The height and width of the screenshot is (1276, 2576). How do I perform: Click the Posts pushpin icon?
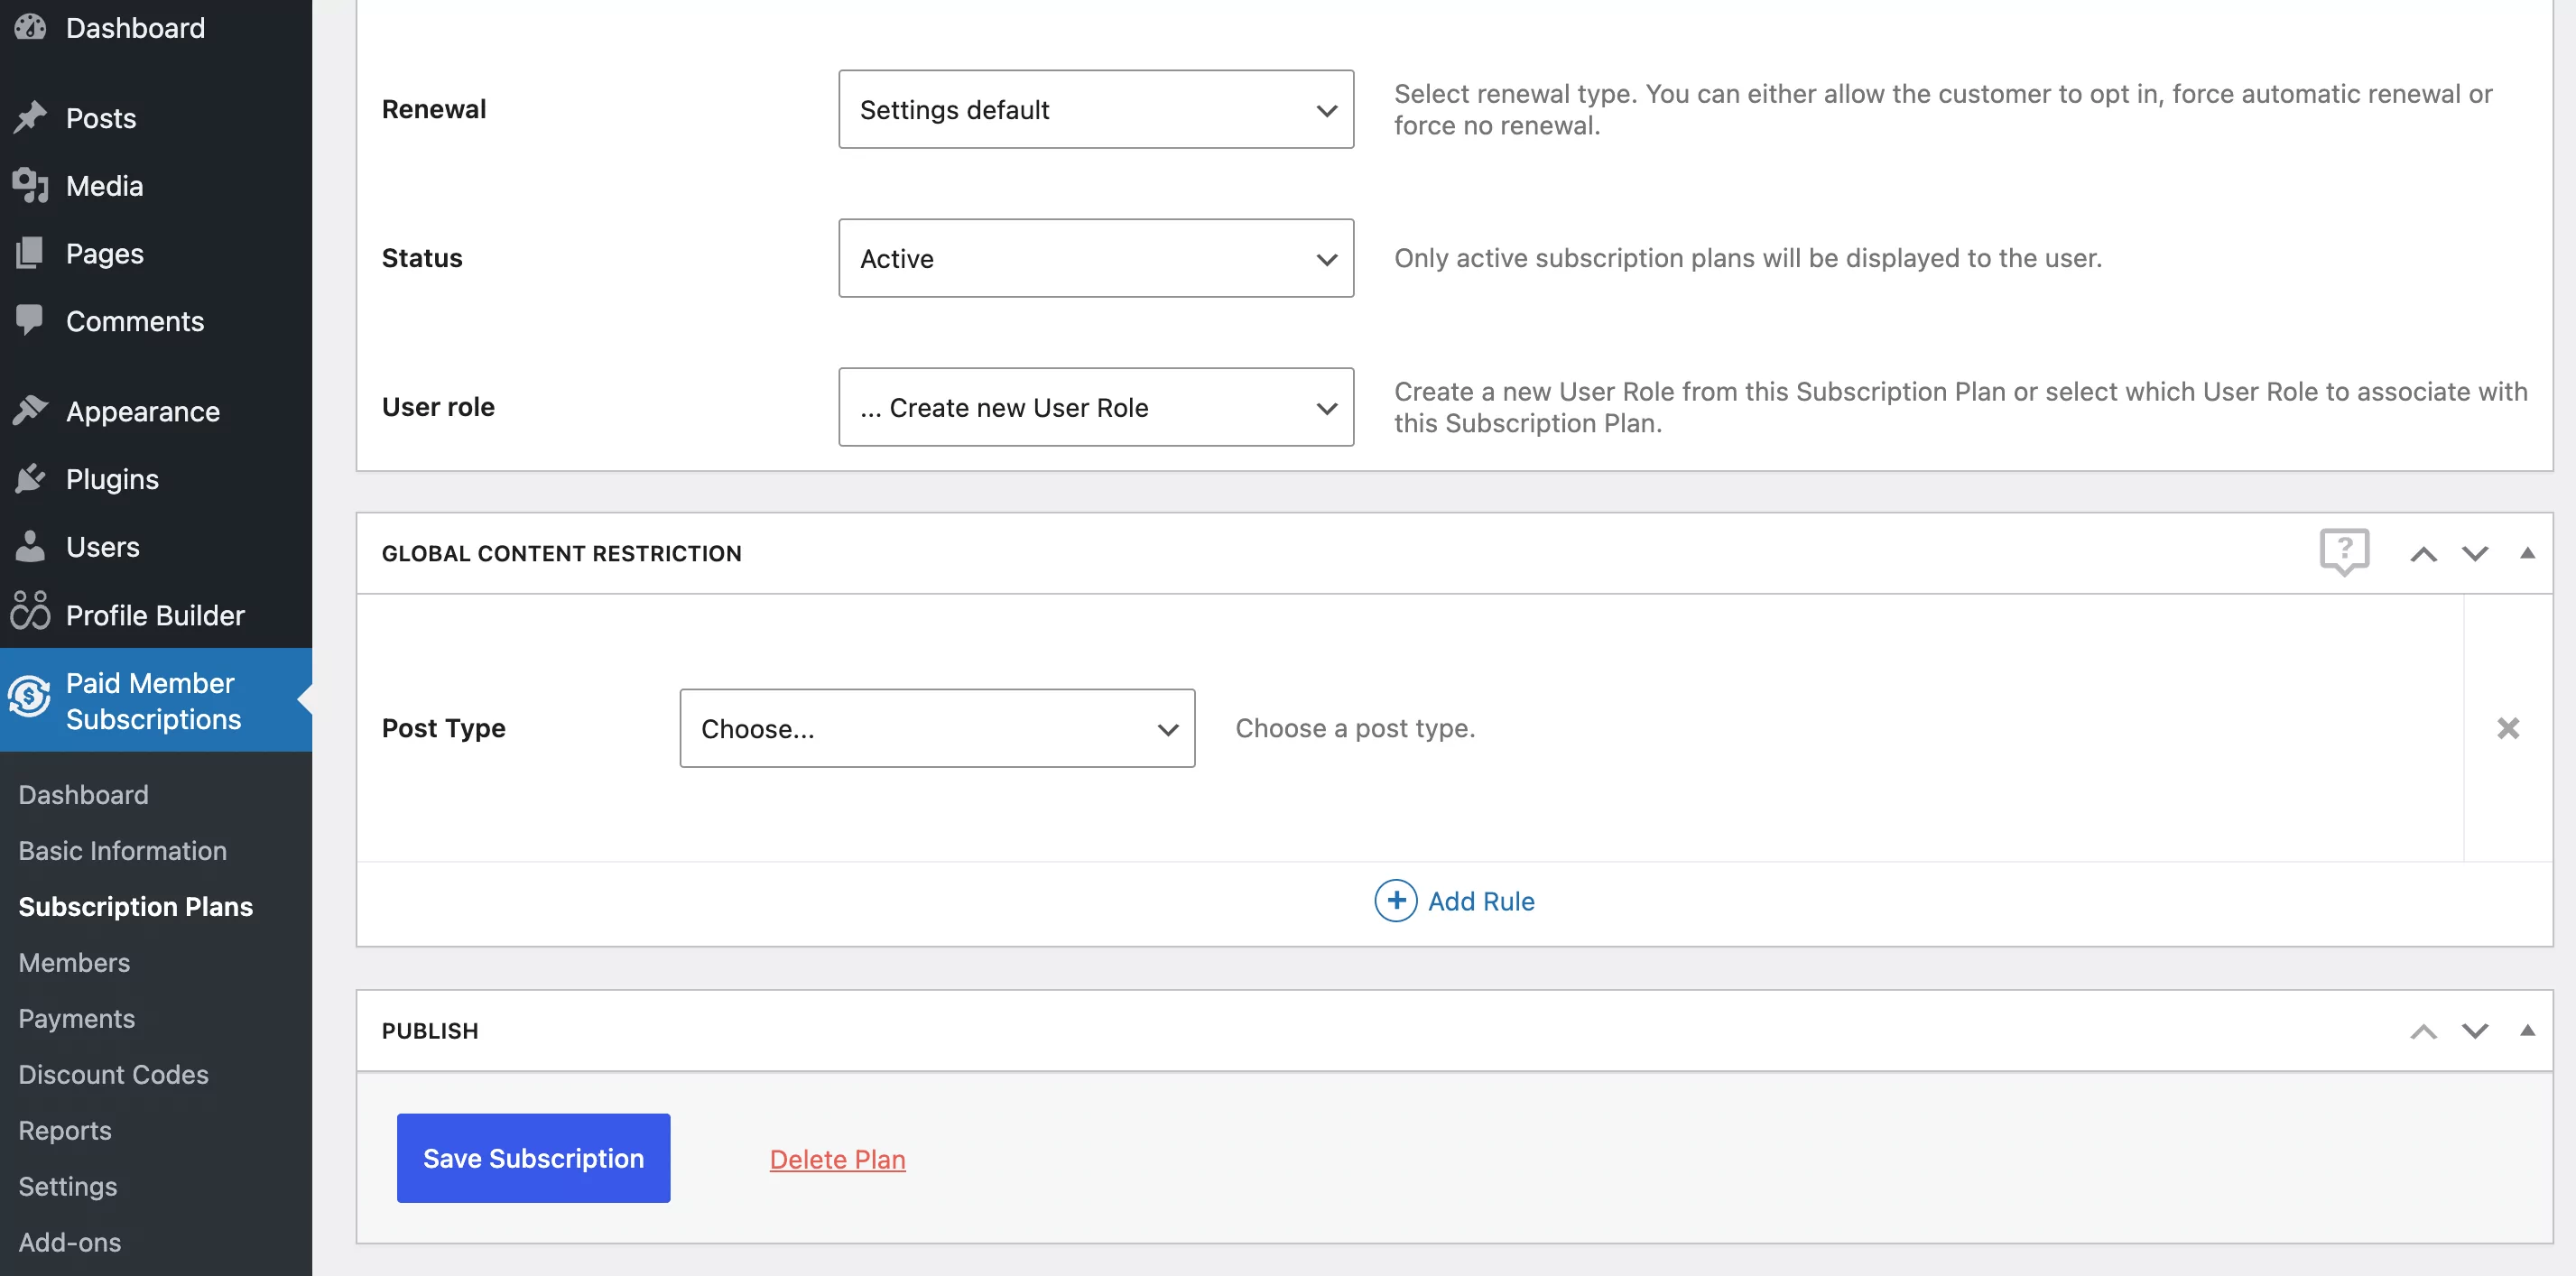click(30, 118)
